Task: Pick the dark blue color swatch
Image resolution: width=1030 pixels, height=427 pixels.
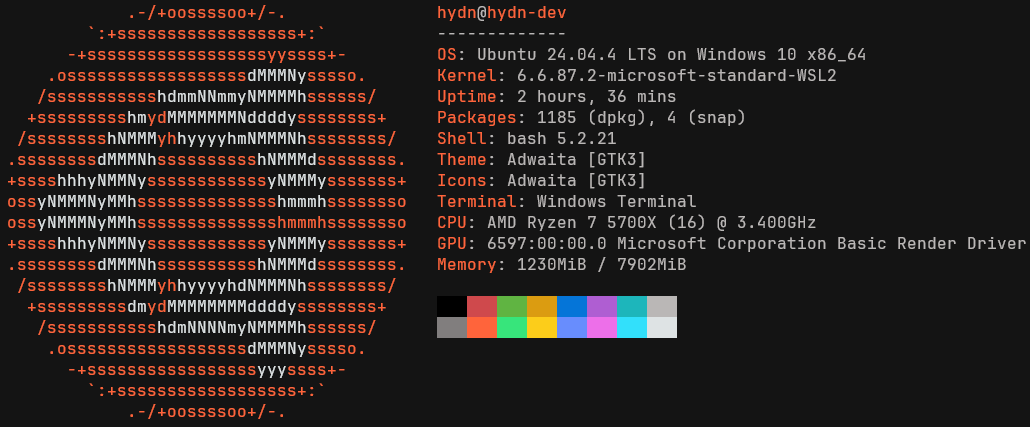Action: [x=572, y=306]
